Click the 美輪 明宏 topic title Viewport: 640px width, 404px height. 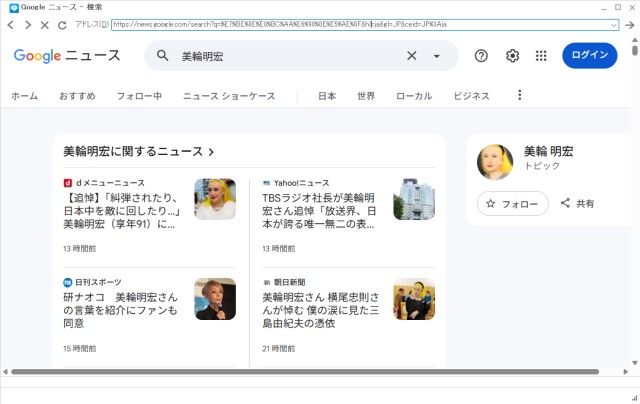(x=549, y=151)
